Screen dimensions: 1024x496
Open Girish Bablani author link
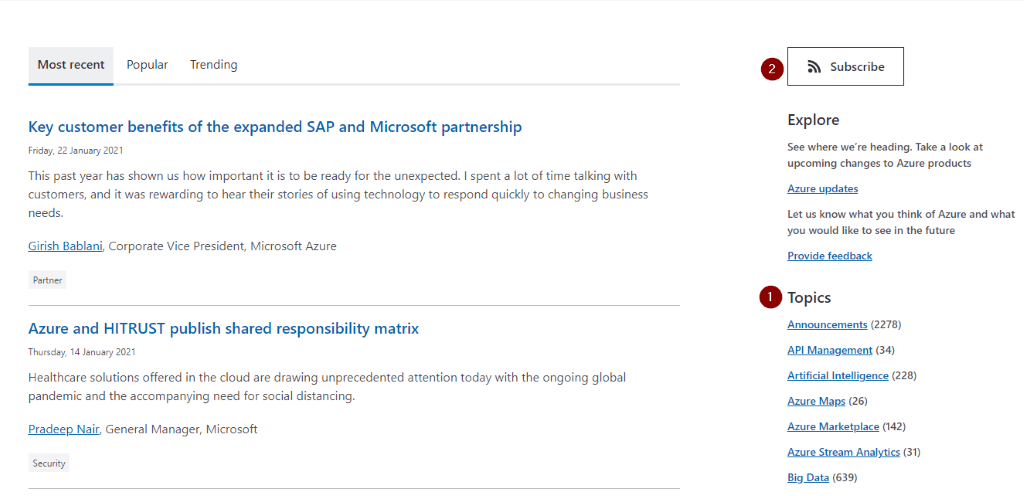click(x=65, y=247)
